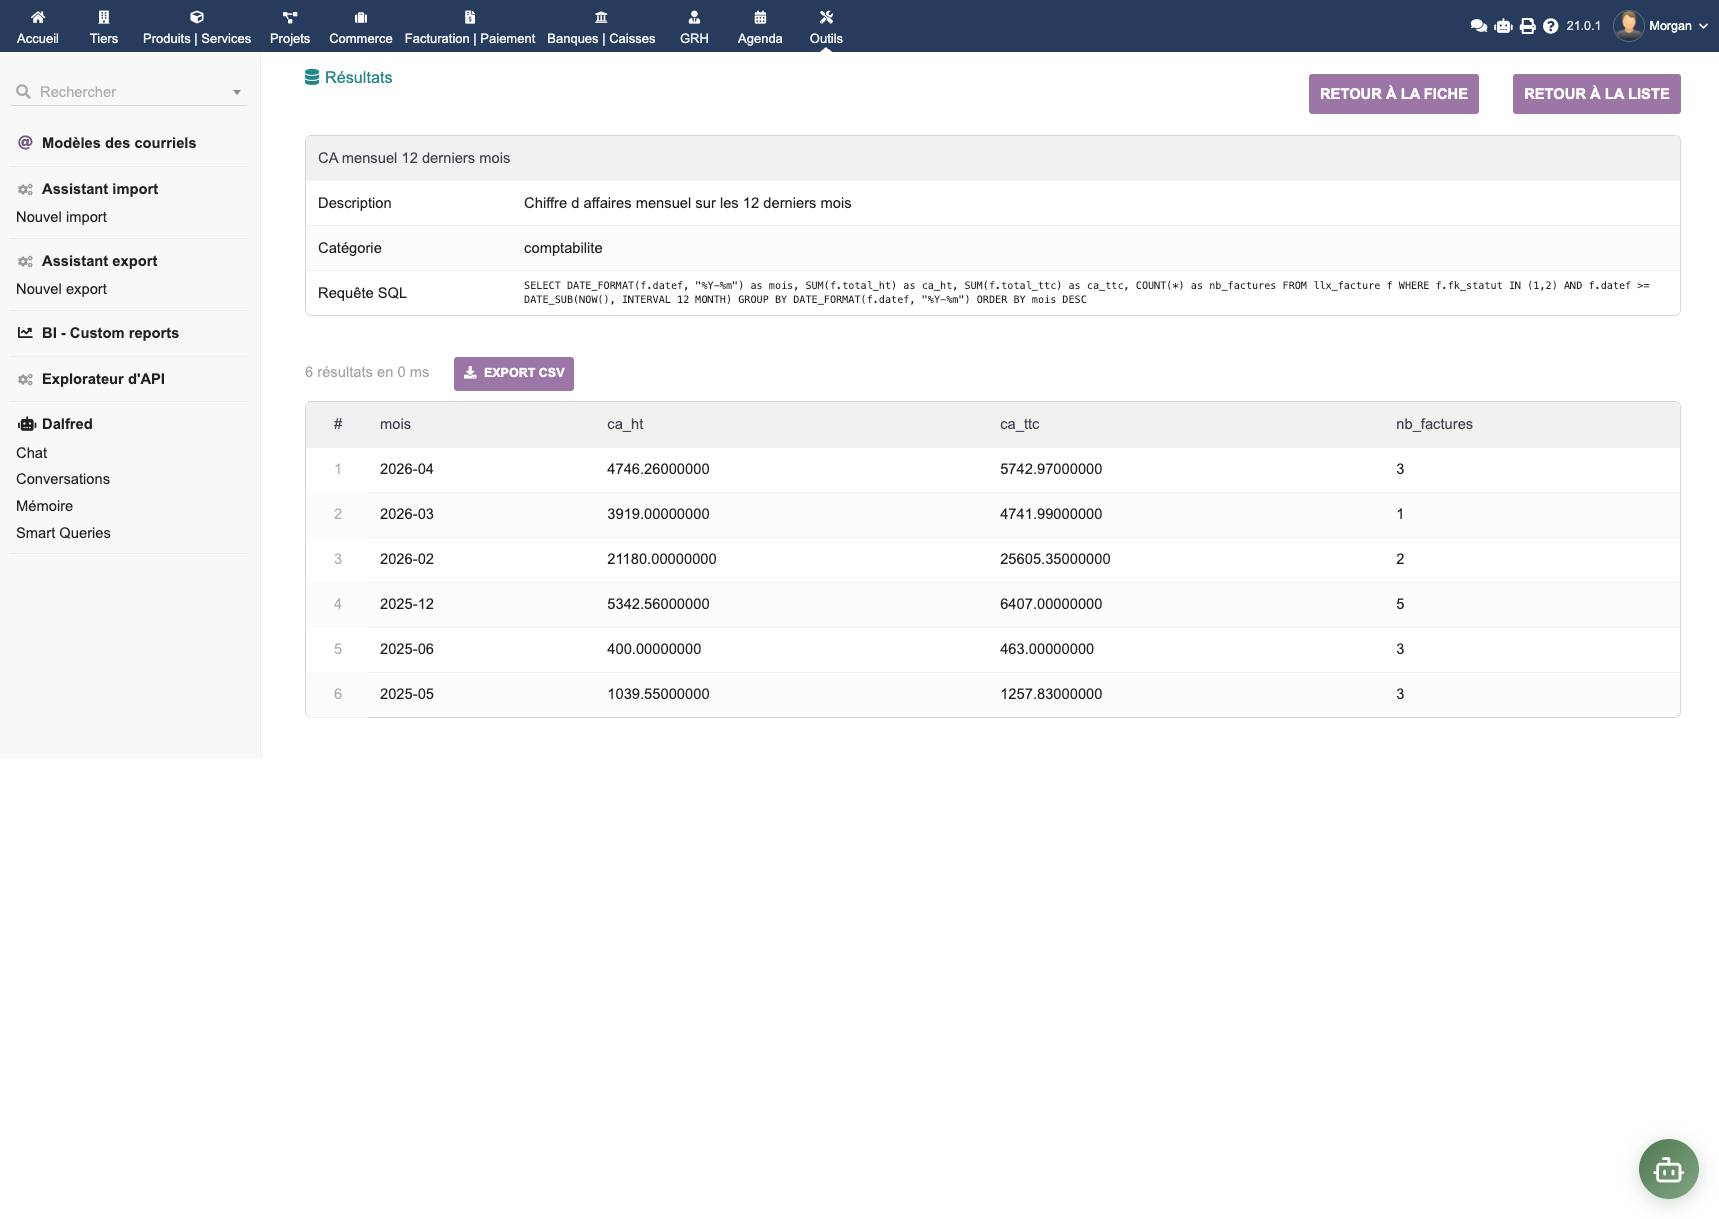Open Smart Queries in the sidebar
Viewport: 1719px width, 1219px height.
(63, 533)
